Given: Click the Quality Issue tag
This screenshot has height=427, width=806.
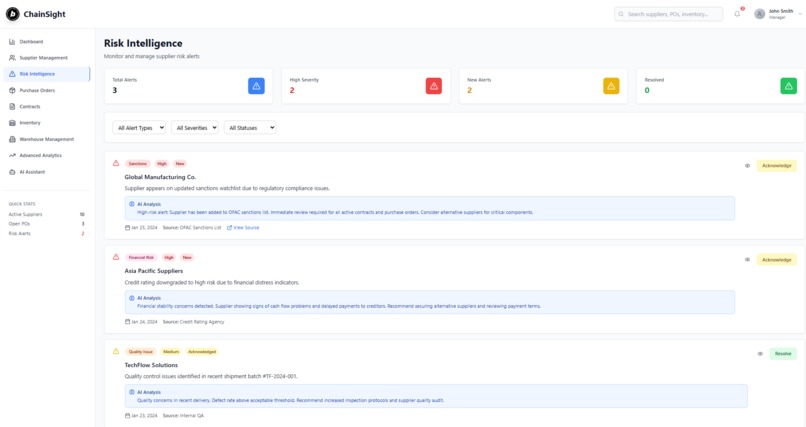Looking at the screenshot, I should pos(140,352).
